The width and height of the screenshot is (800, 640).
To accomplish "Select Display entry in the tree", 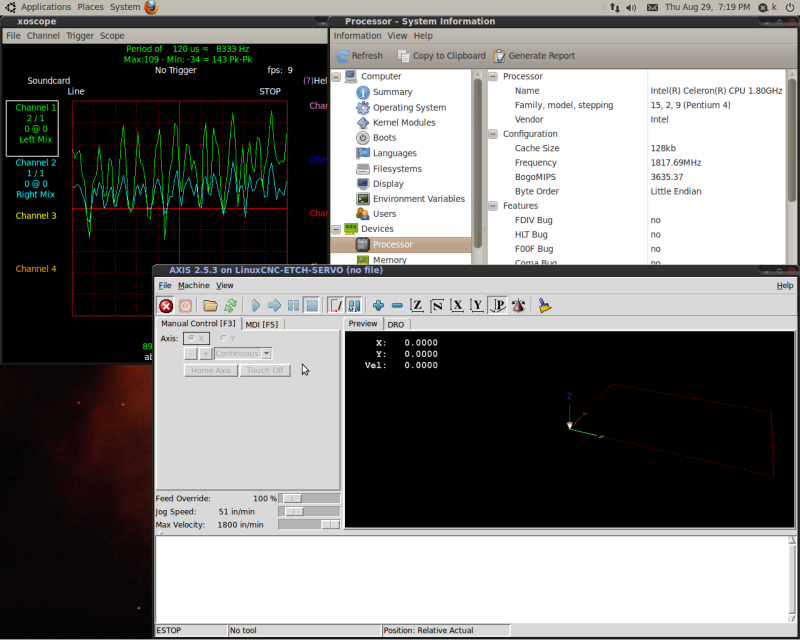I will pos(388,184).
